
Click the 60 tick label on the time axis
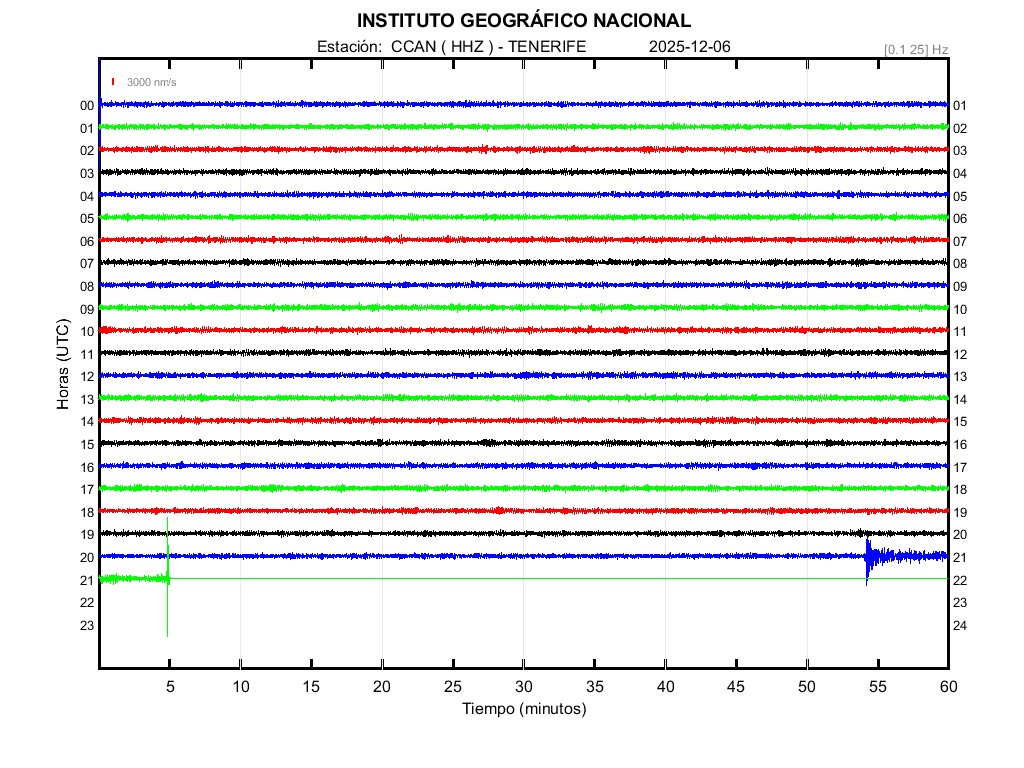pos(947,686)
